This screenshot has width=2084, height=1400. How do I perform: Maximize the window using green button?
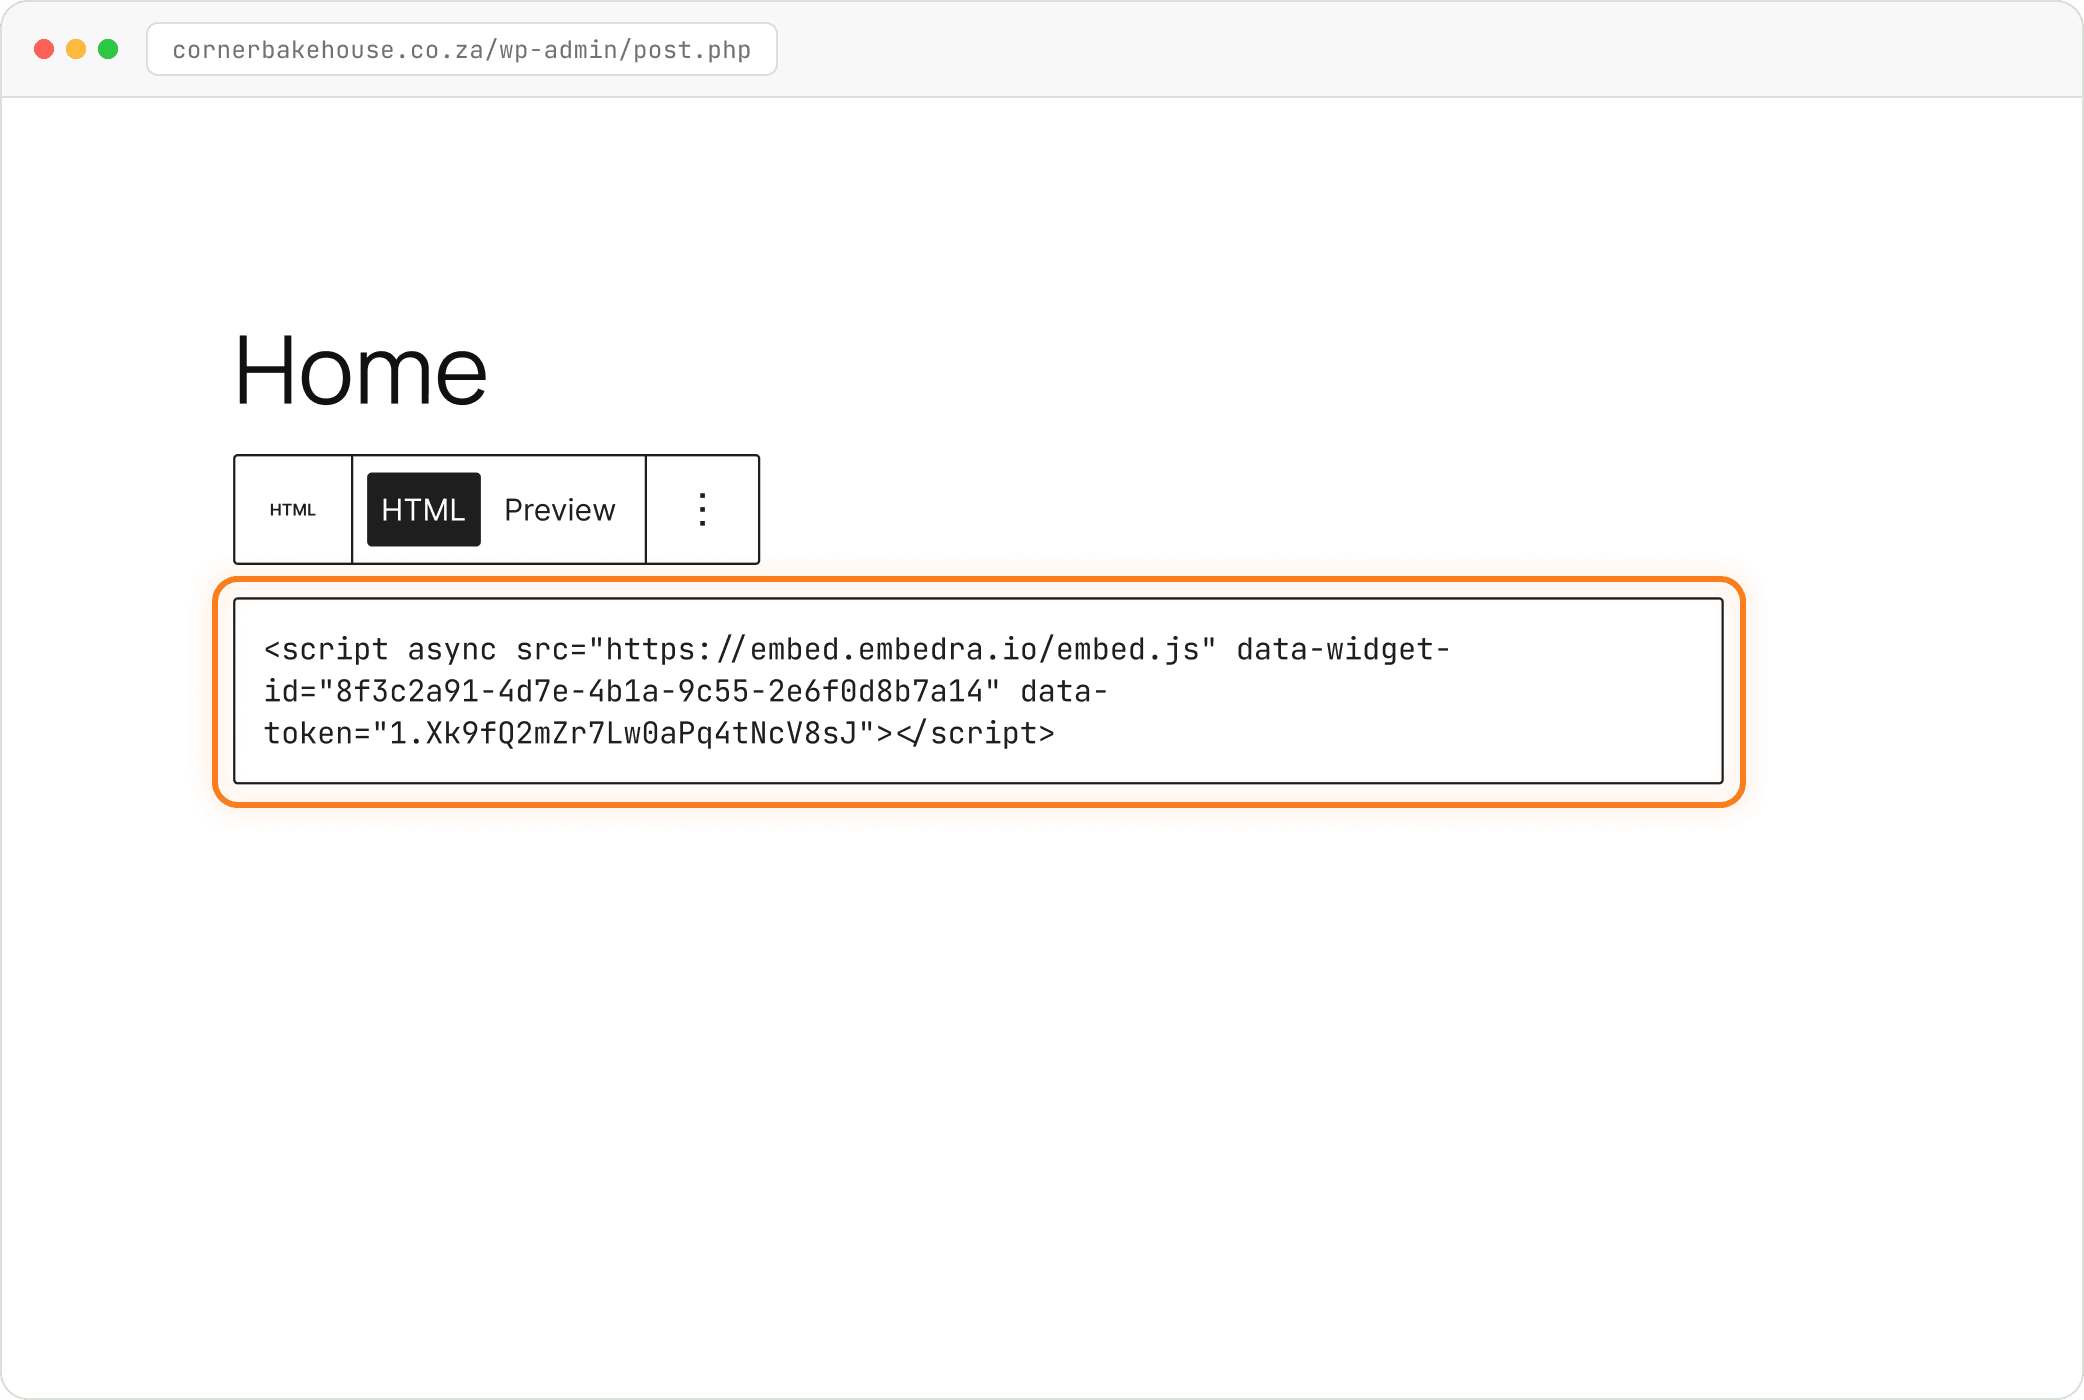(108, 49)
